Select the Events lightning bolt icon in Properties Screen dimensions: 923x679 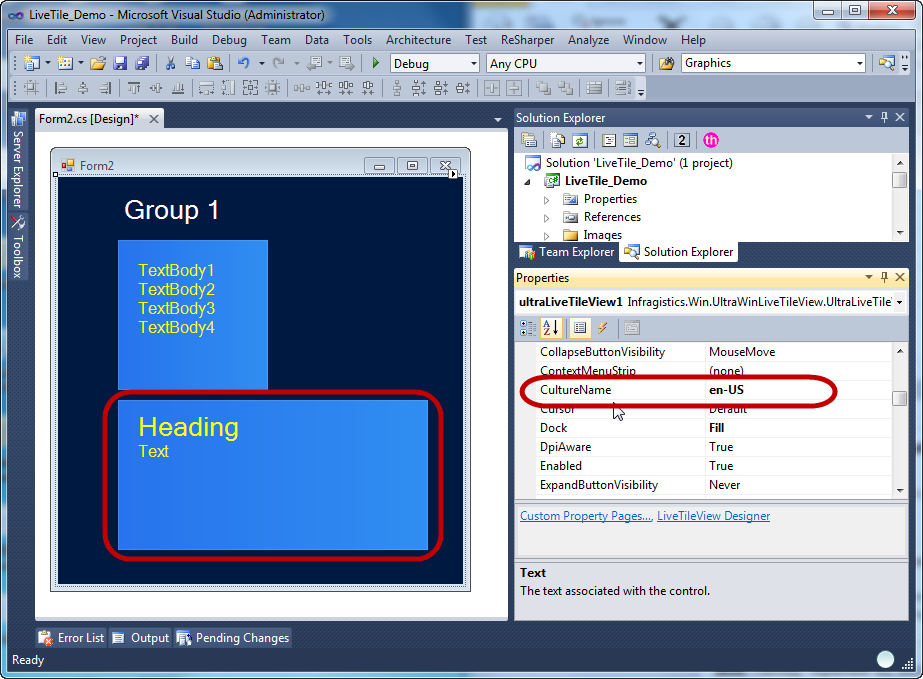coord(601,328)
